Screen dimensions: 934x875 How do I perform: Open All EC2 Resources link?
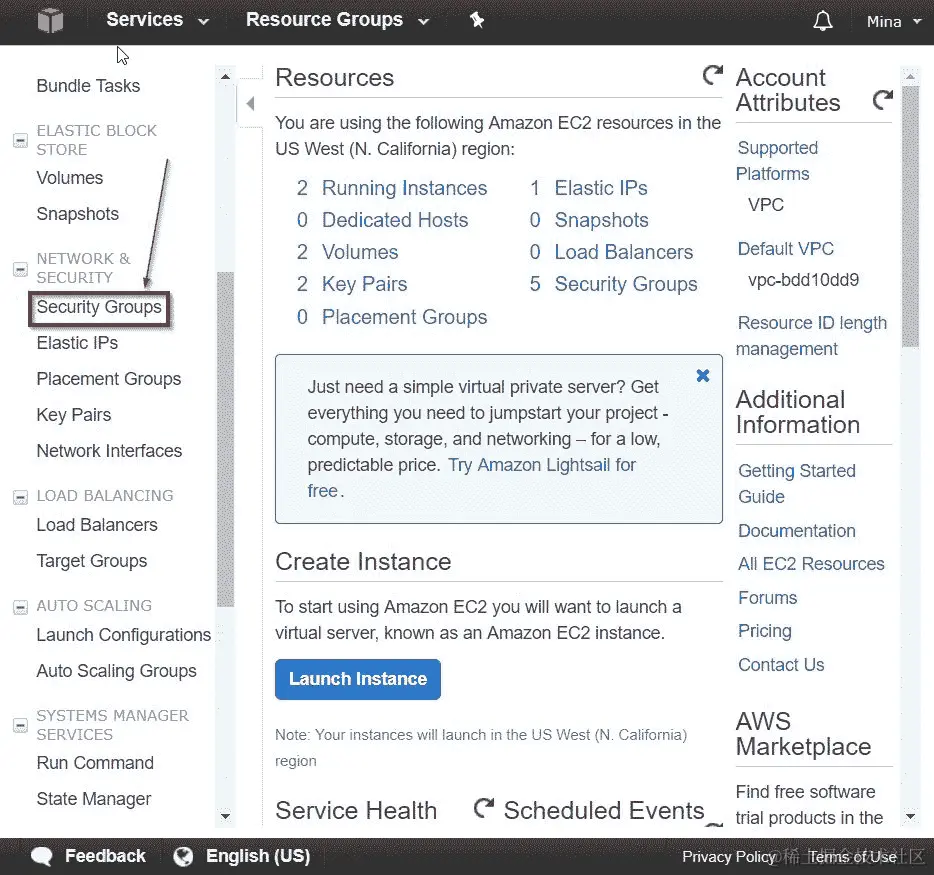click(811, 564)
